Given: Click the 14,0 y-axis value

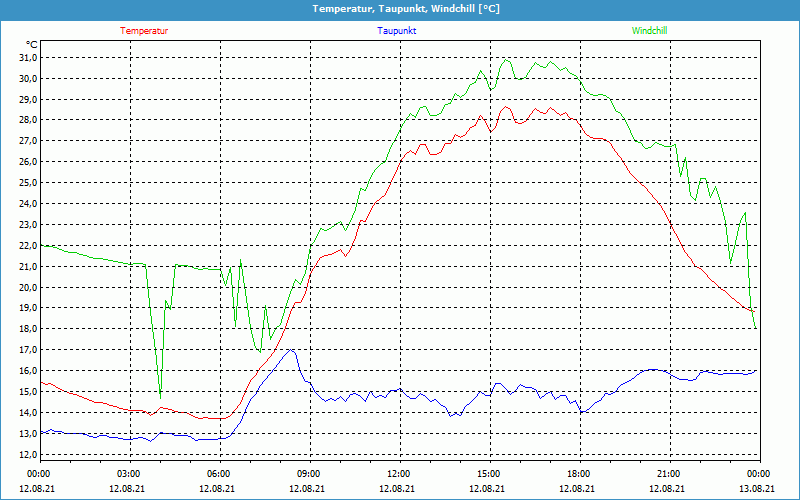Looking at the screenshot, I should [x=29, y=412].
